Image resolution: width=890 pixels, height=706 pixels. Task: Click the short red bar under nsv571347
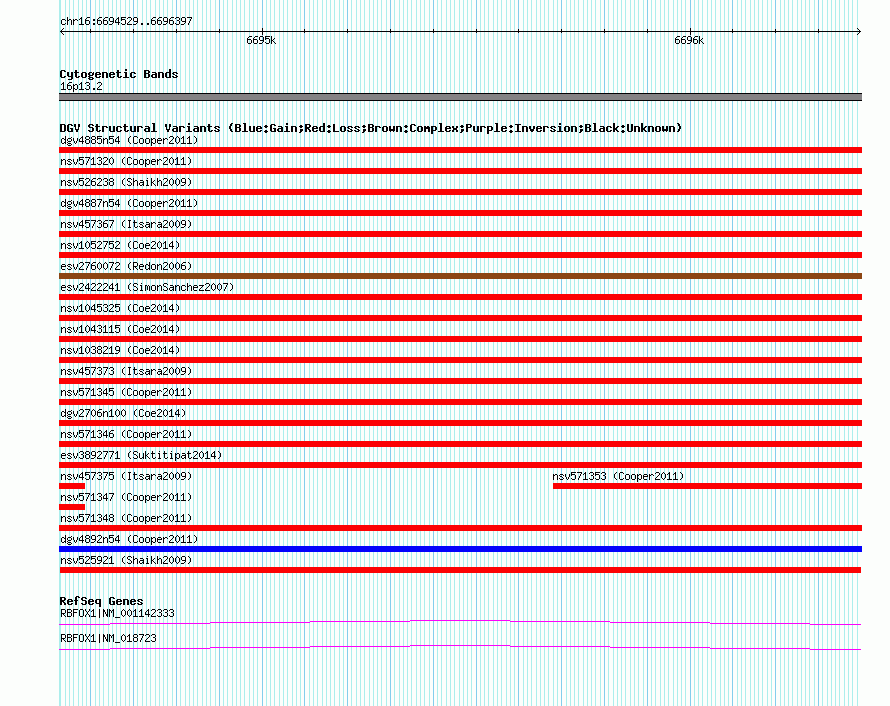(x=72, y=507)
